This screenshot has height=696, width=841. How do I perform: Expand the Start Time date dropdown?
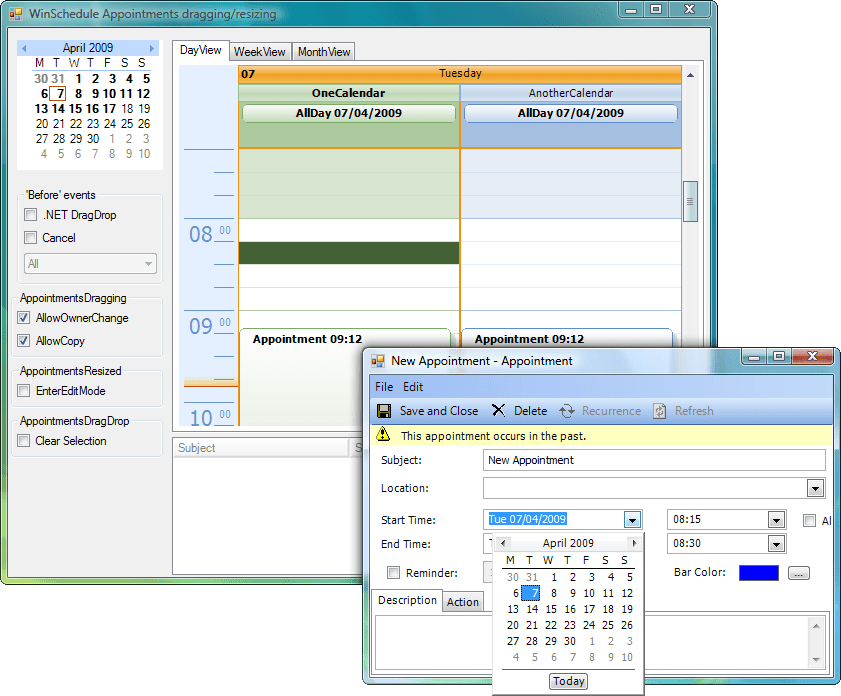[x=631, y=520]
